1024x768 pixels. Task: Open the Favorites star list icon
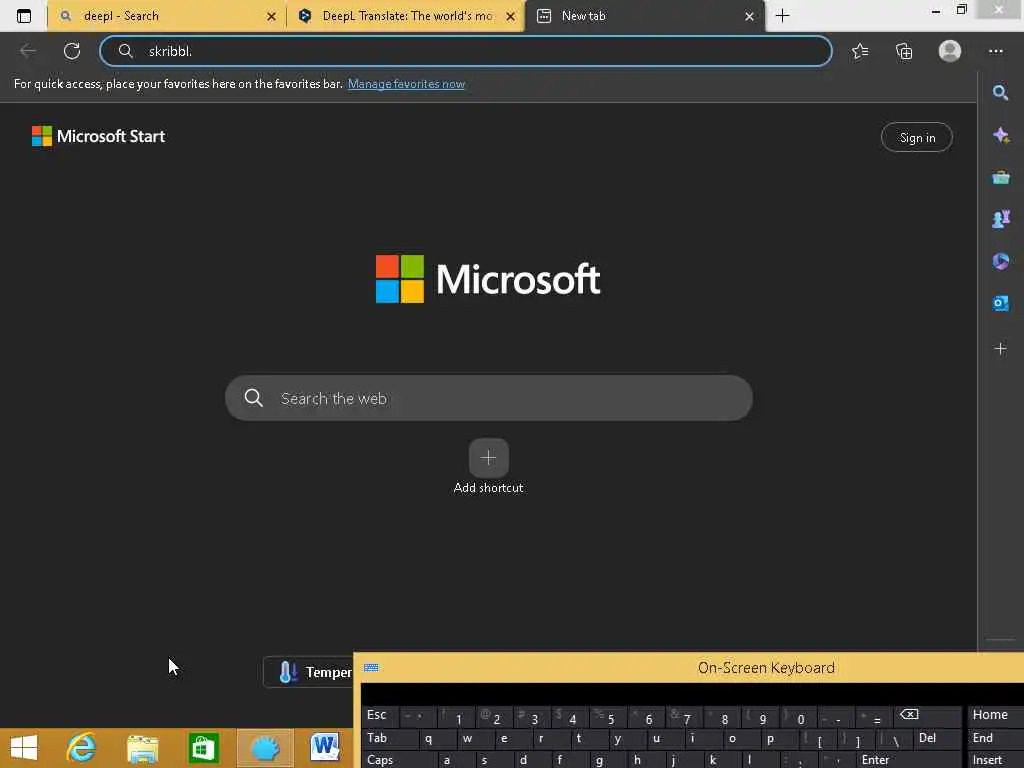[860, 51]
